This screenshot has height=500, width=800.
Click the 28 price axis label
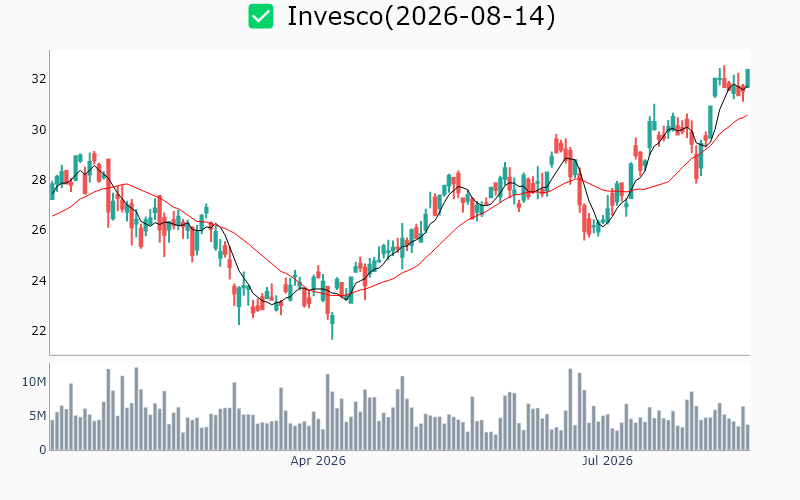(39, 180)
